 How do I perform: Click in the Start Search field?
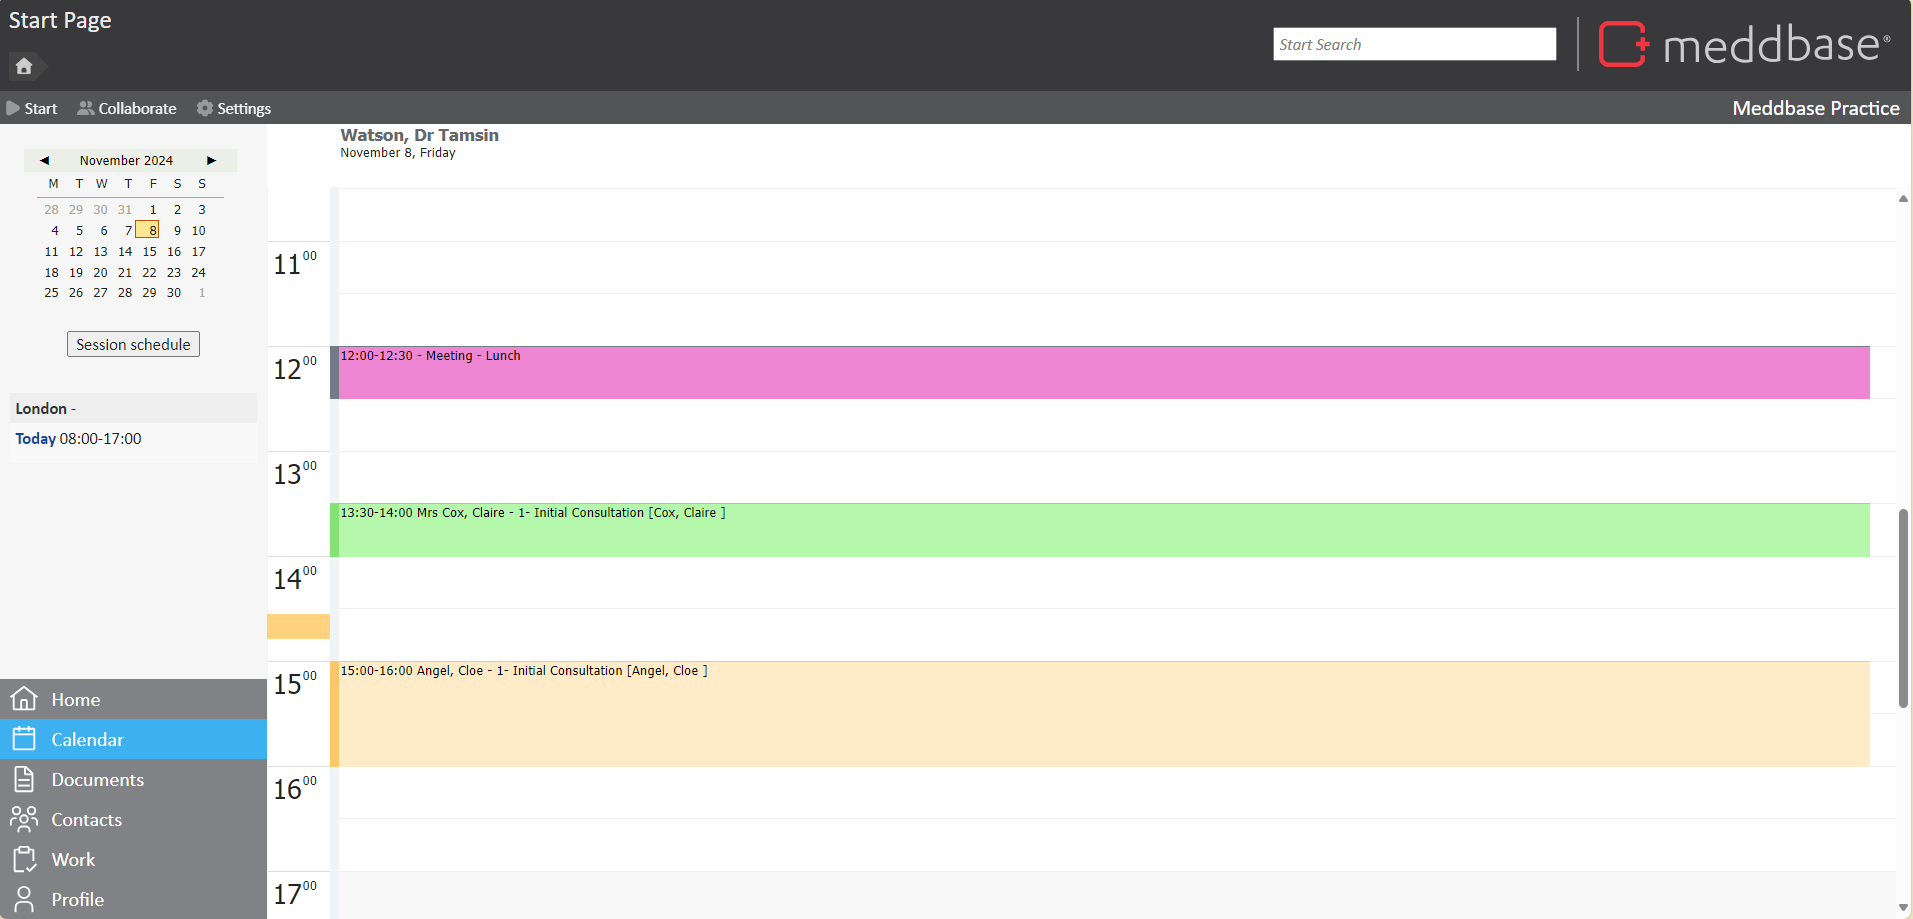coord(1414,44)
